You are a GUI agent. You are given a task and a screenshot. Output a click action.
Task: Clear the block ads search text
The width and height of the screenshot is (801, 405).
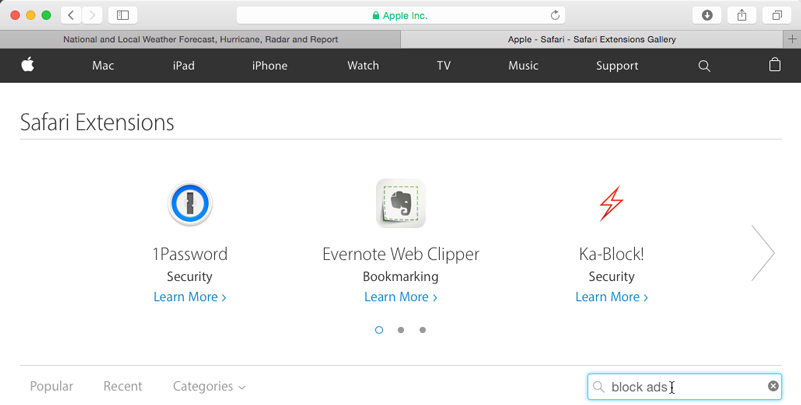tap(773, 386)
